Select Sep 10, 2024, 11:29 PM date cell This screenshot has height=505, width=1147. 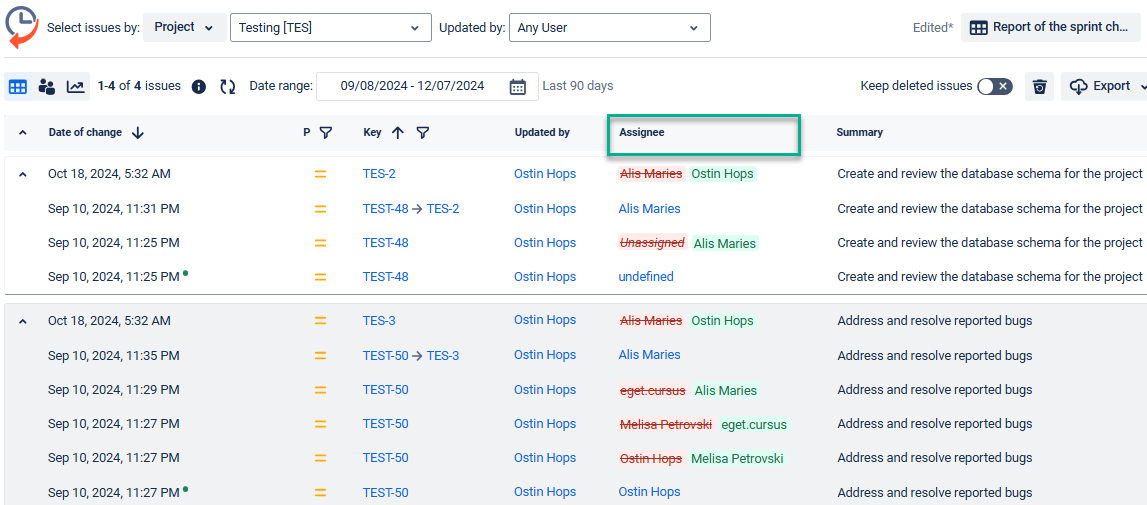[x=113, y=390]
